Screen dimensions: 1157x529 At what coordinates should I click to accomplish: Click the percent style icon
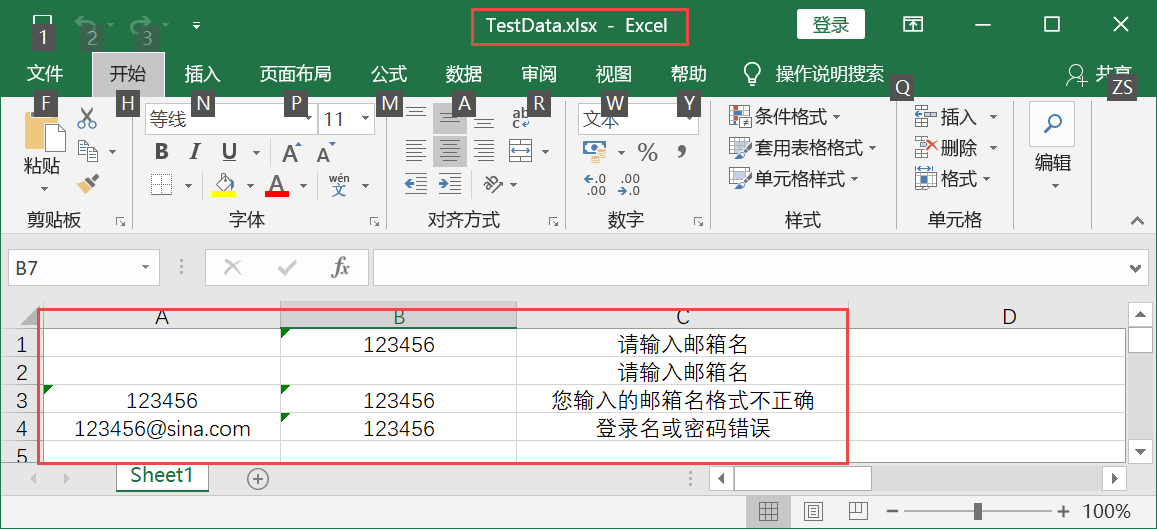point(648,152)
